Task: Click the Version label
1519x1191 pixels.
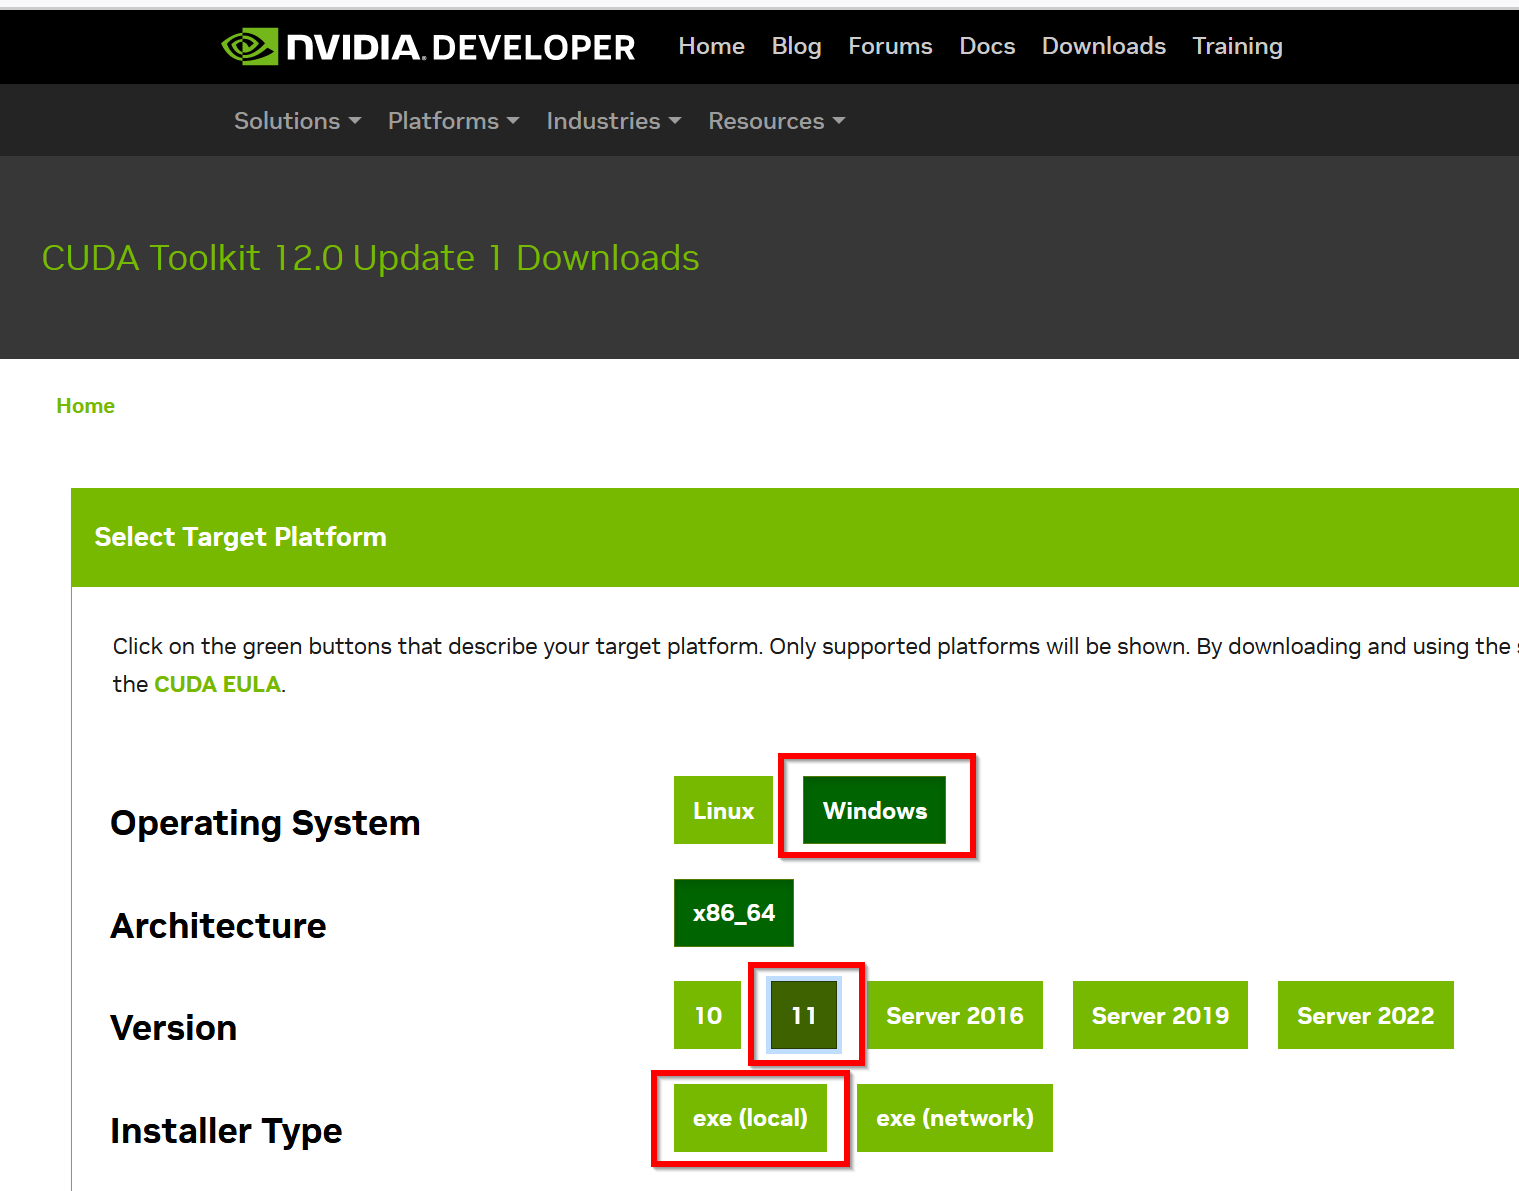Action: point(173,1028)
